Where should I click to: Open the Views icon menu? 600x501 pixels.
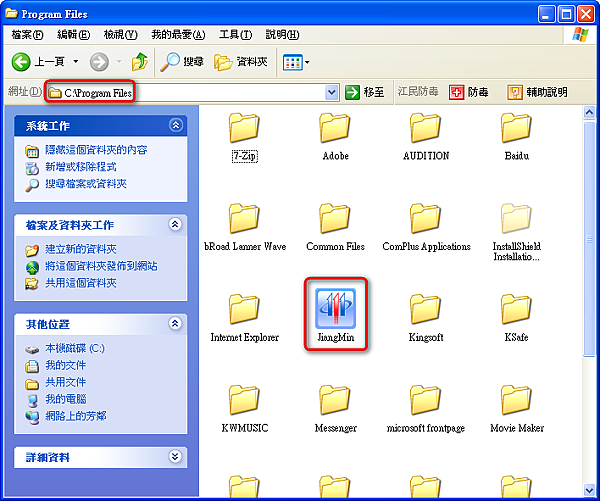[296, 62]
